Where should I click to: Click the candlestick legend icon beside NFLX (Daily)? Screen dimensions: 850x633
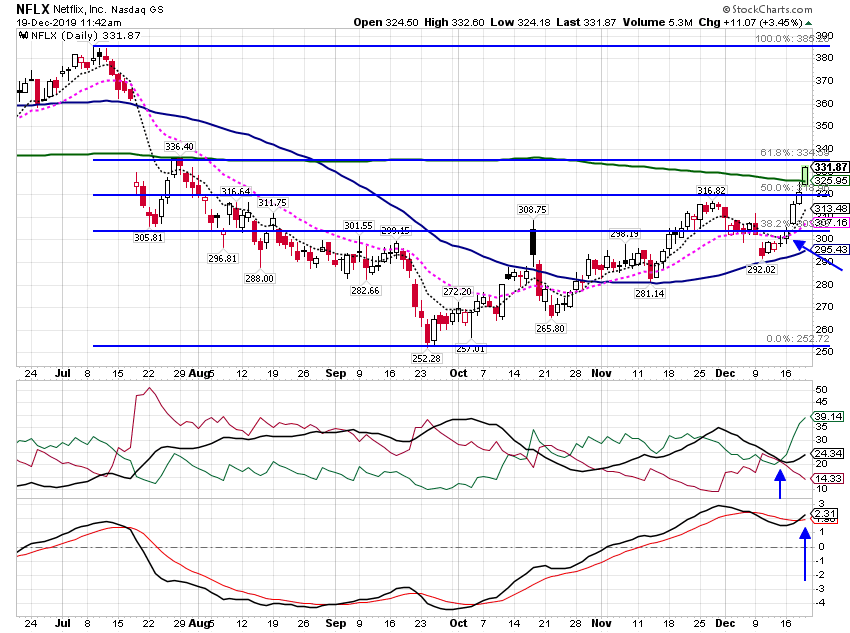click(23, 36)
